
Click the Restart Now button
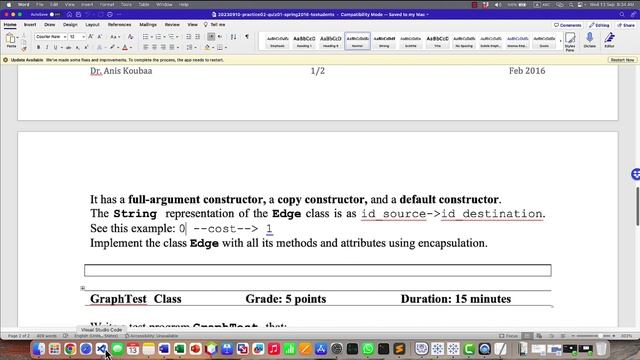tap(622, 60)
